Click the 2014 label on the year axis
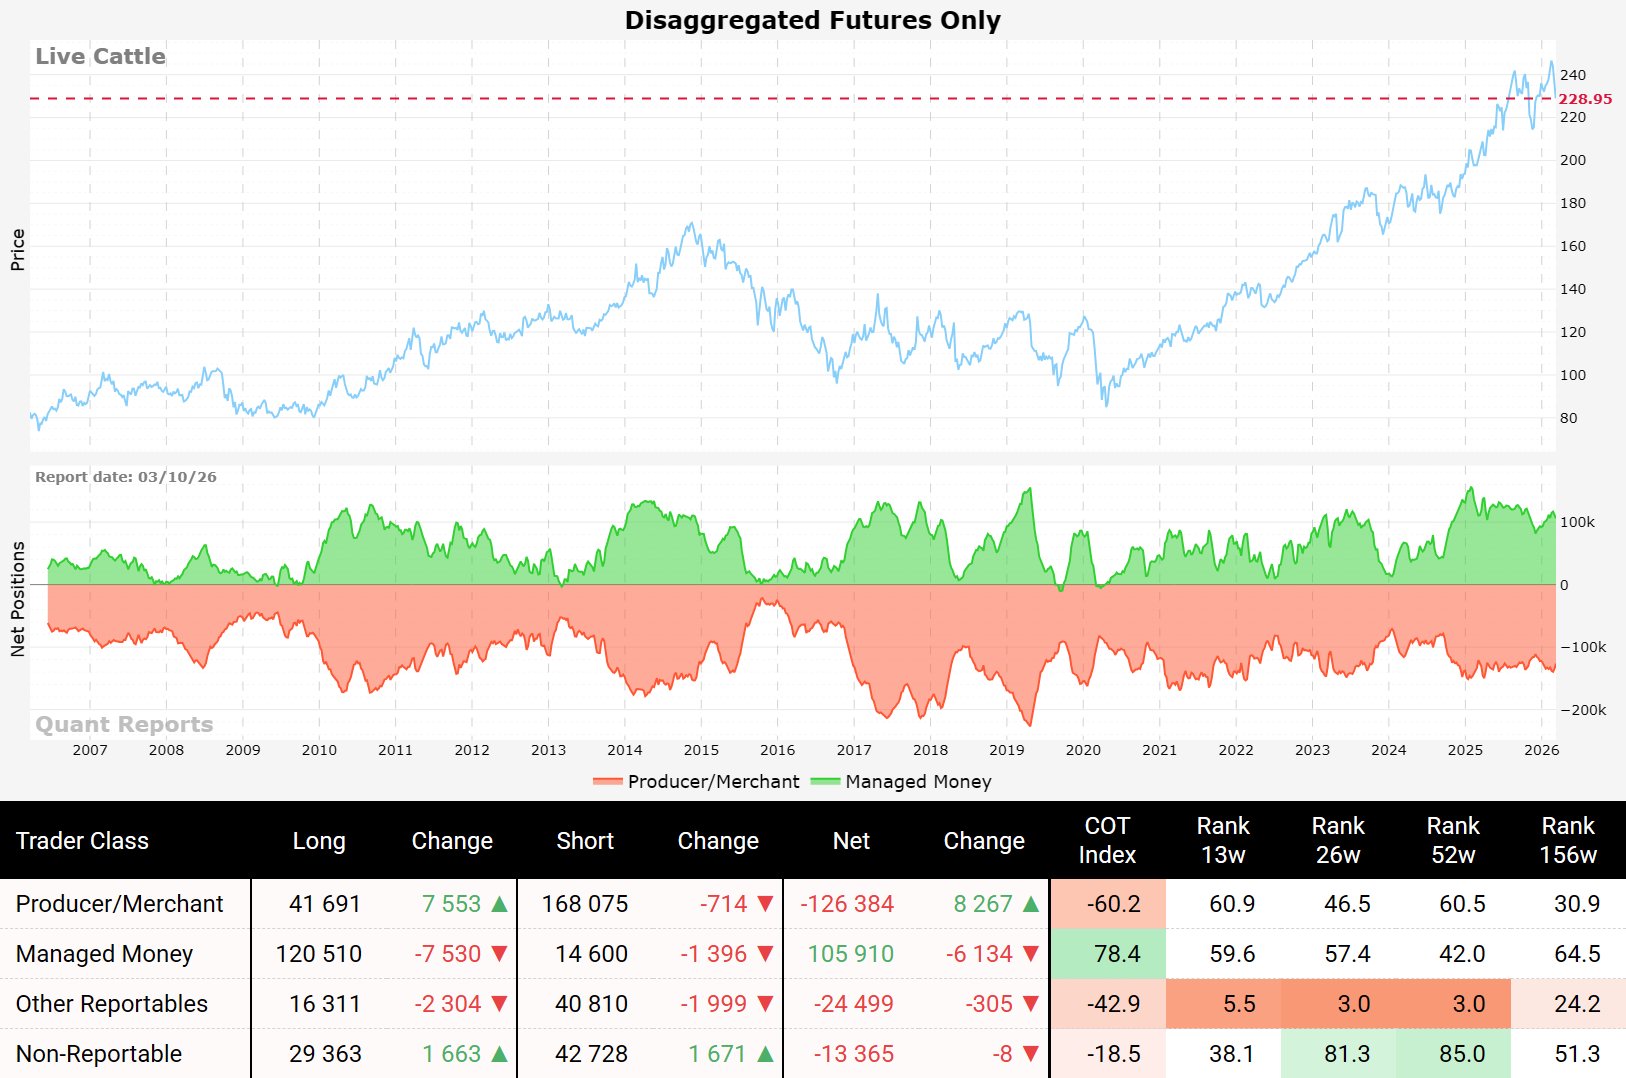This screenshot has height=1078, width=1626. coord(625,750)
